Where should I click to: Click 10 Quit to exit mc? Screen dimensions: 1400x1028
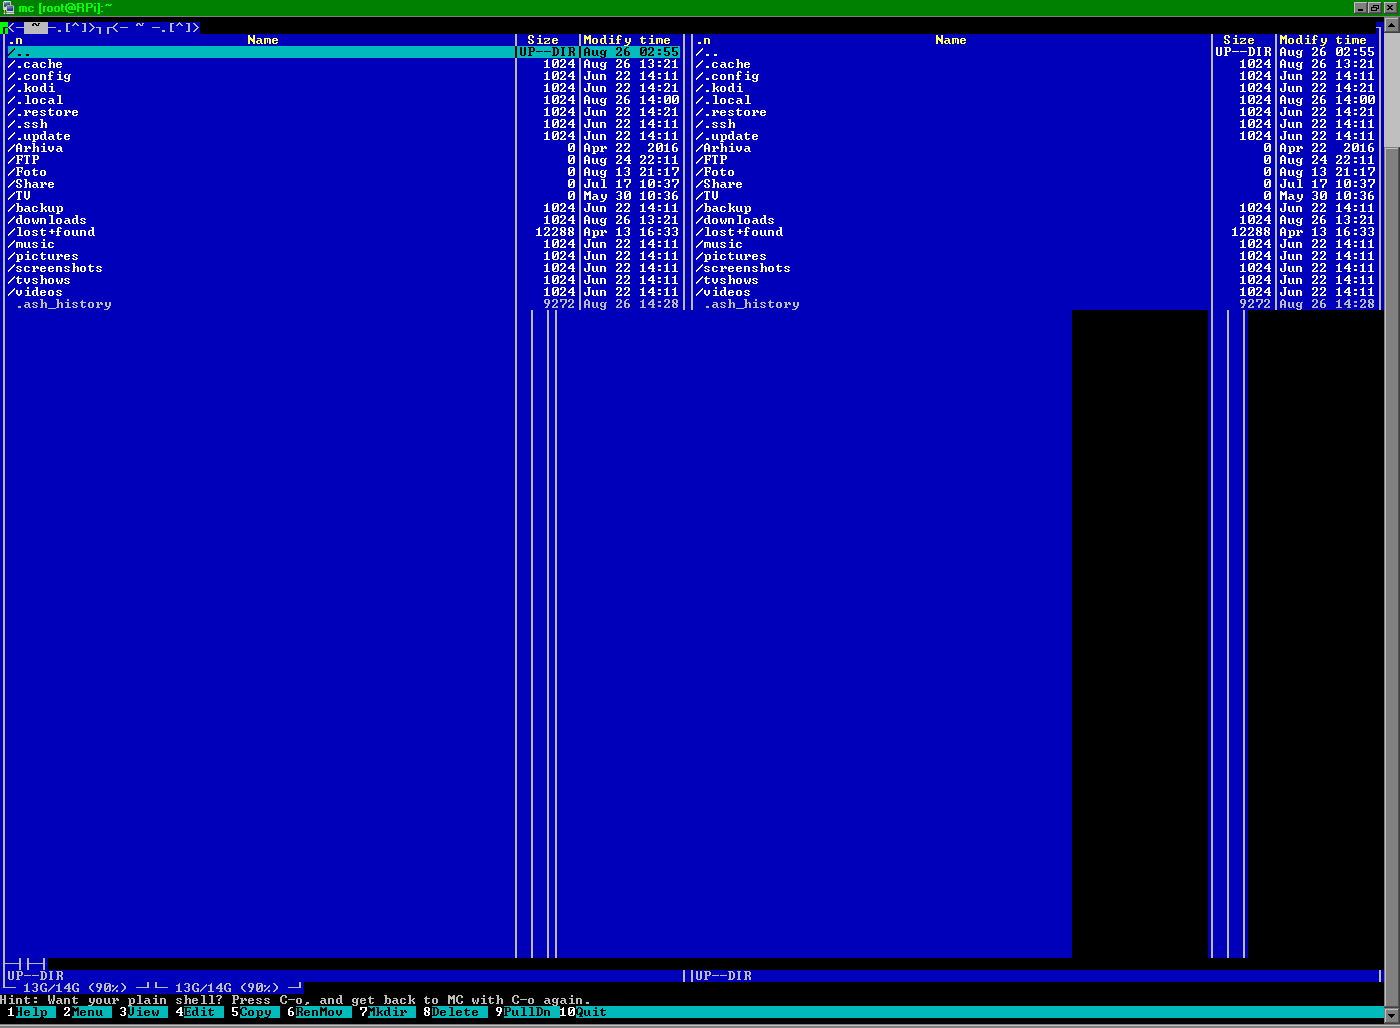[590, 1012]
